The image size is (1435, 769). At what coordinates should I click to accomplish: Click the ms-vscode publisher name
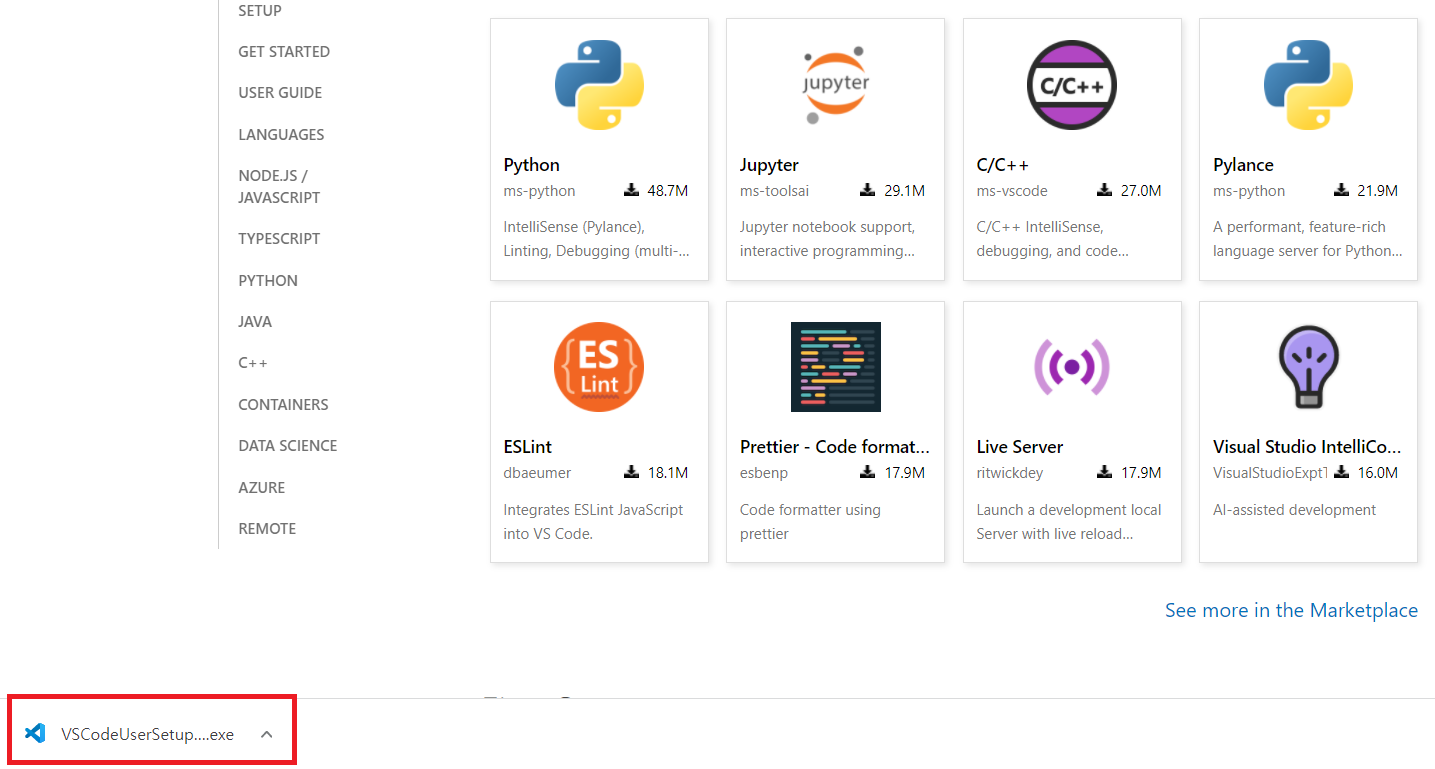(x=1011, y=191)
